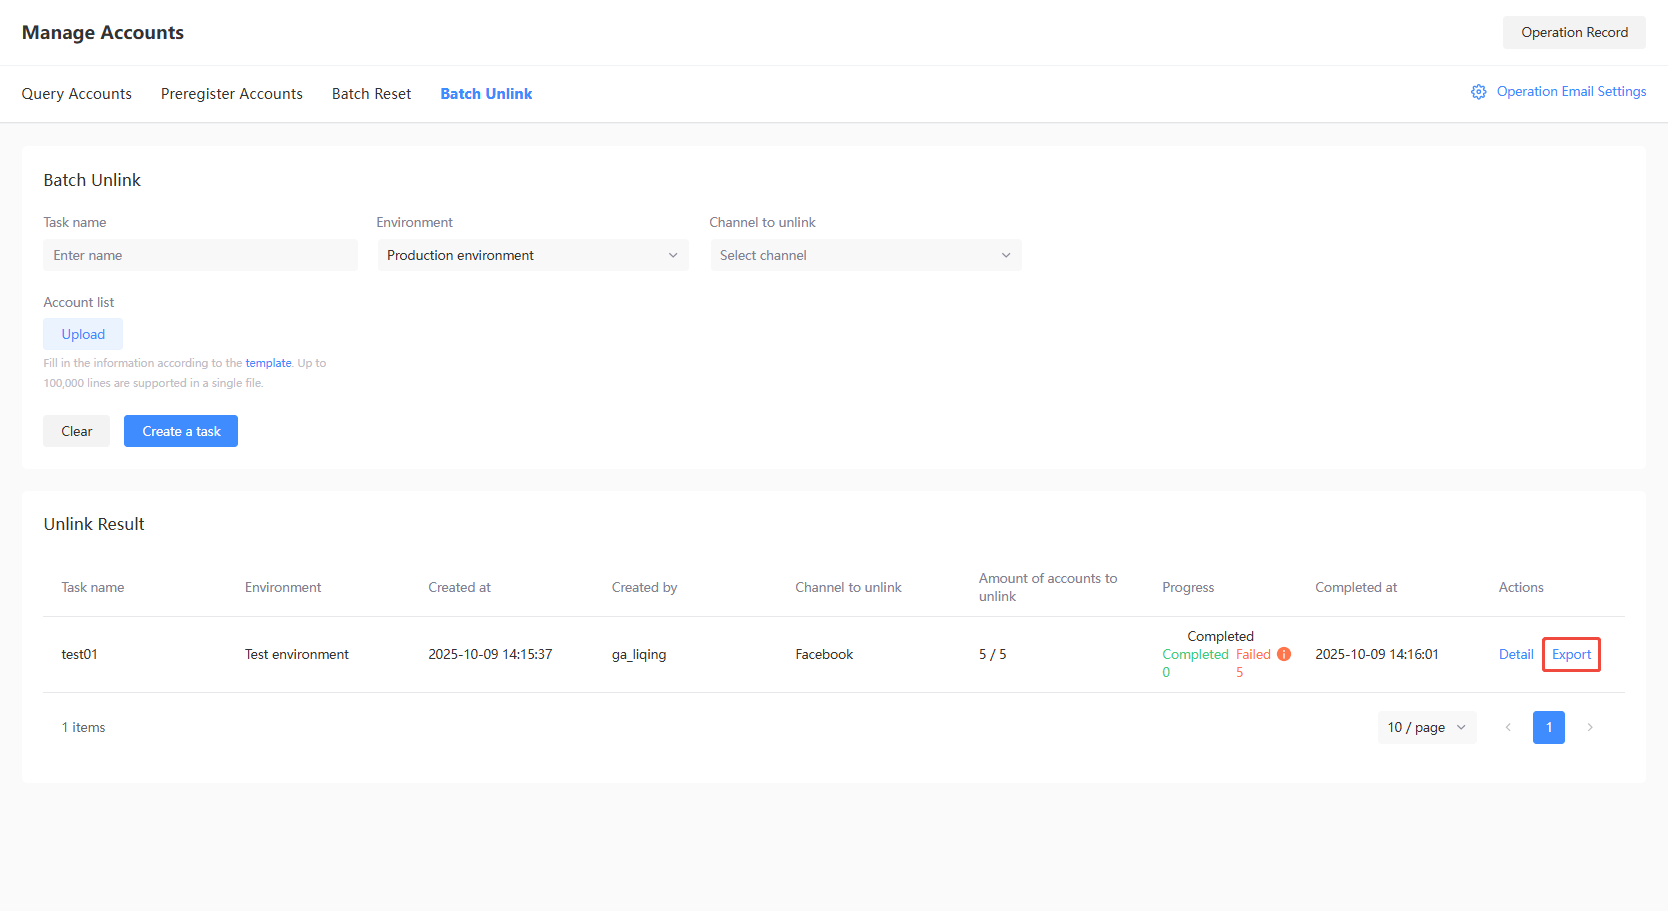Open the Preregister Accounts tab
Image resolution: width=1668 pixels, height=911 pixels.
pos(232,94)
